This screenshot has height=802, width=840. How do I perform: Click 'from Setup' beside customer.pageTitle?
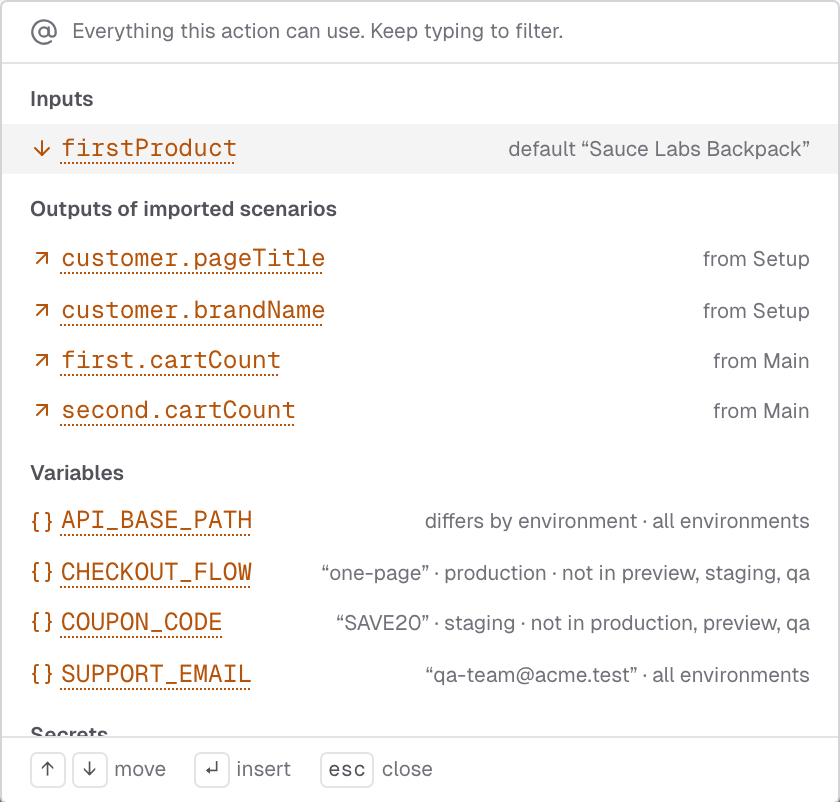point(756,259)
